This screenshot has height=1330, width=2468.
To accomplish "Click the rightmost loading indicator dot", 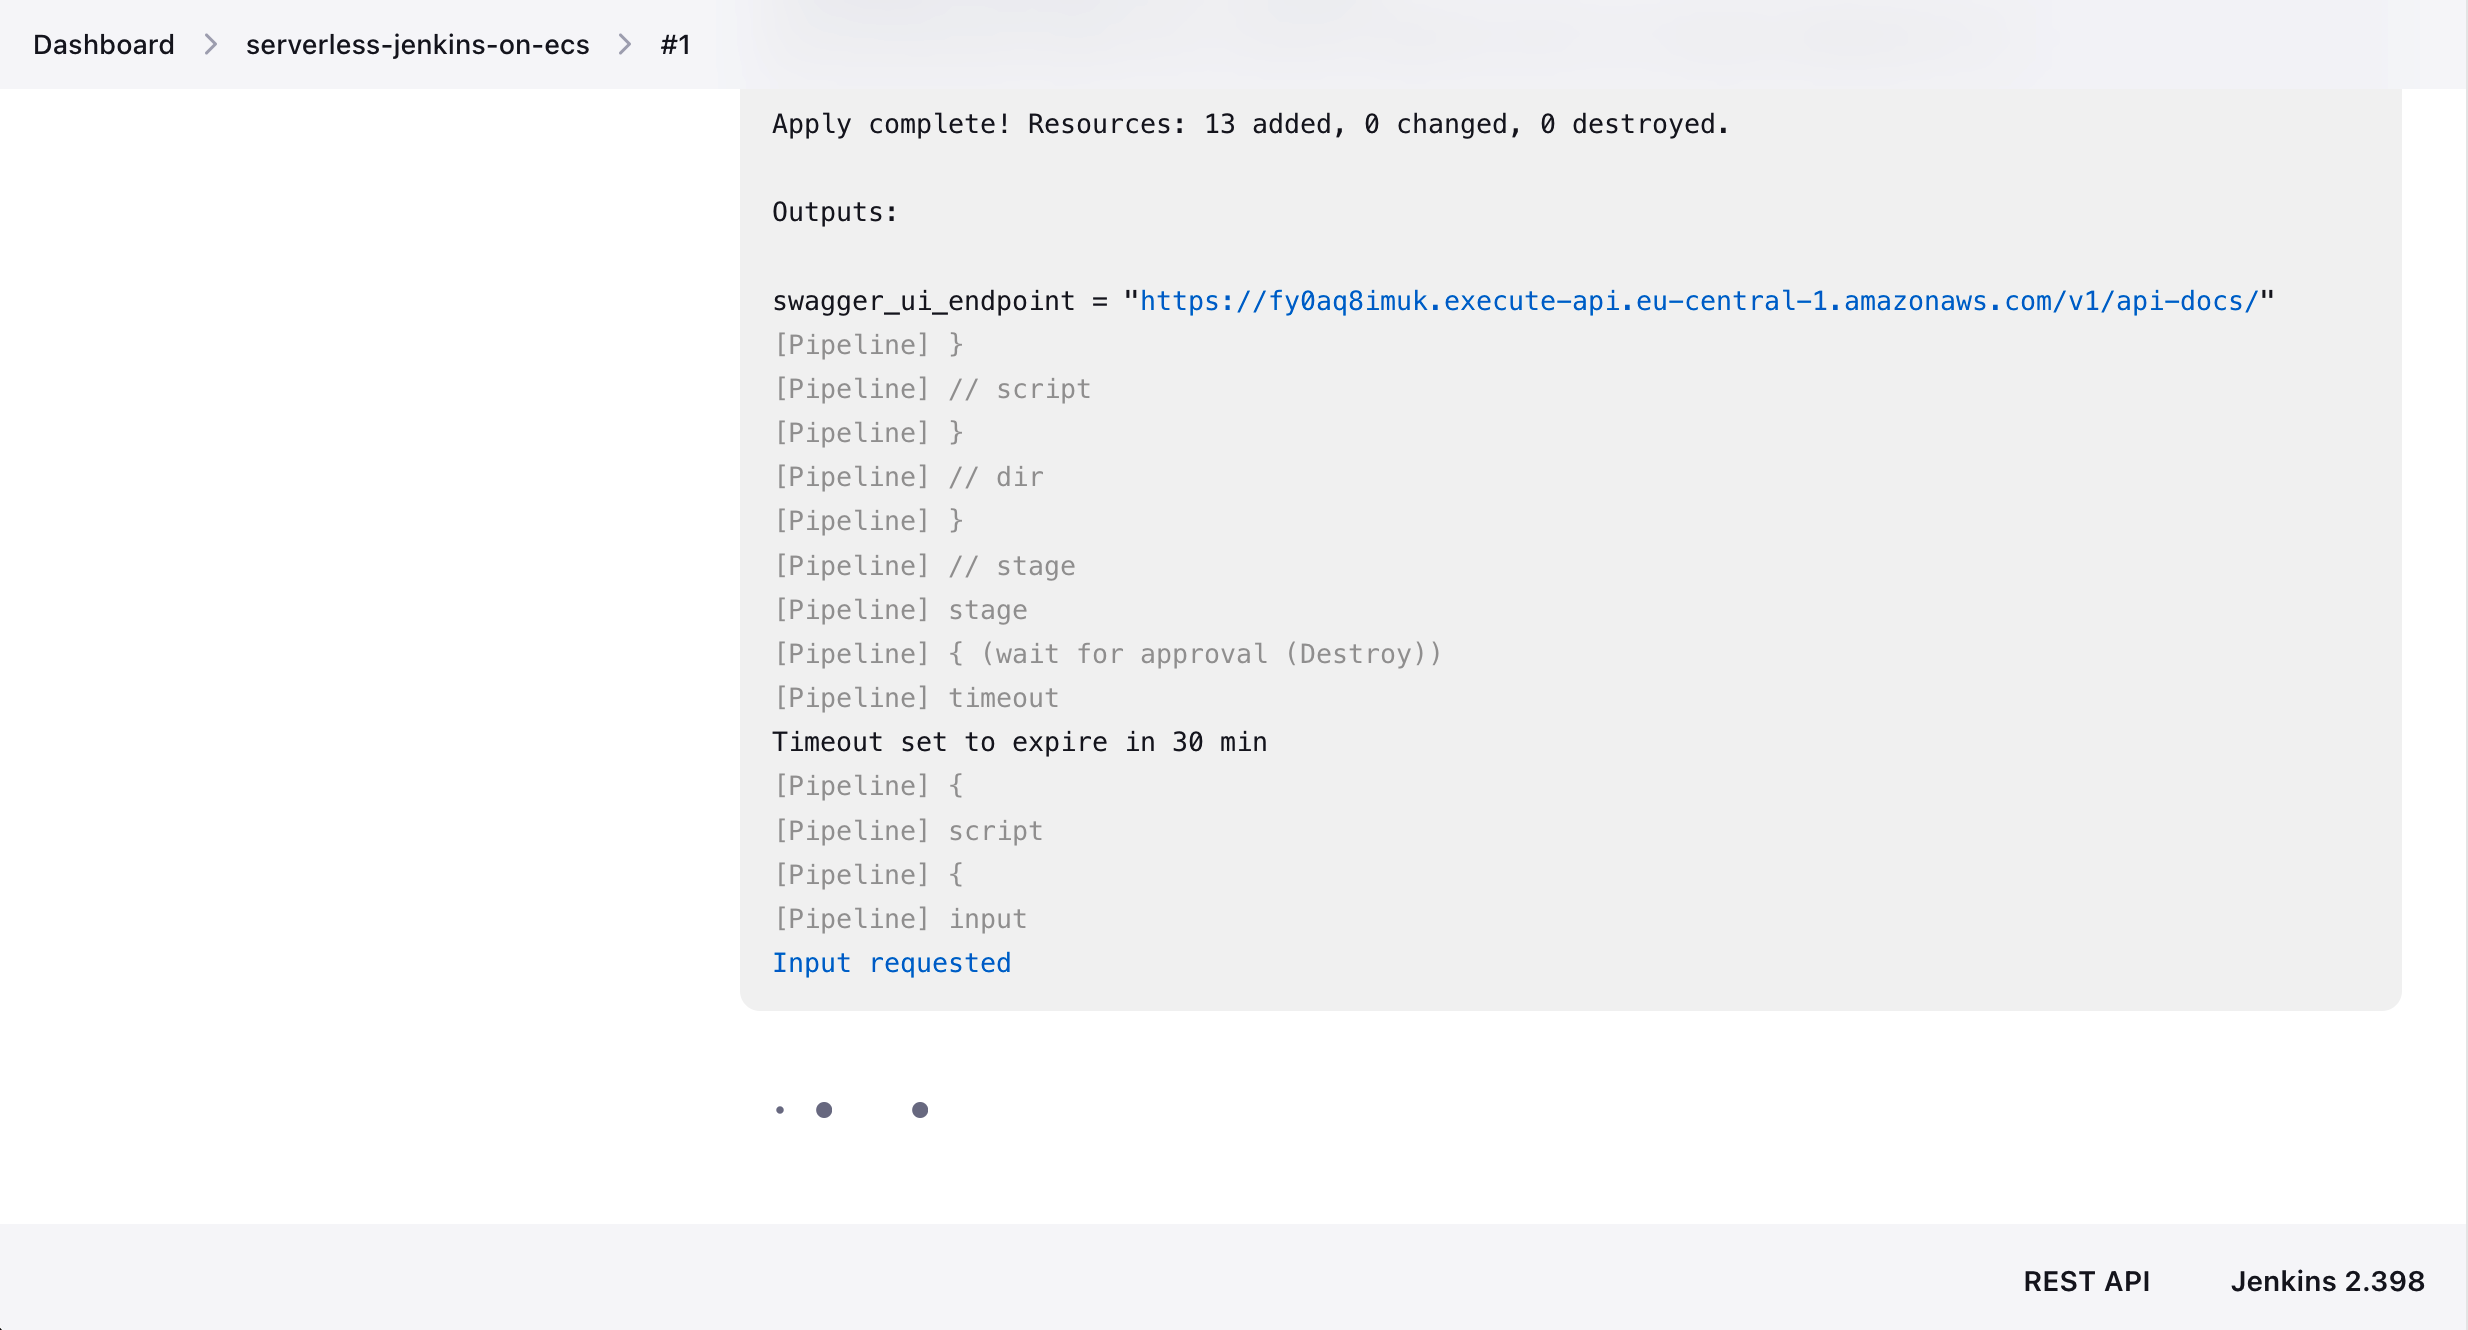I will (919, 1109).
